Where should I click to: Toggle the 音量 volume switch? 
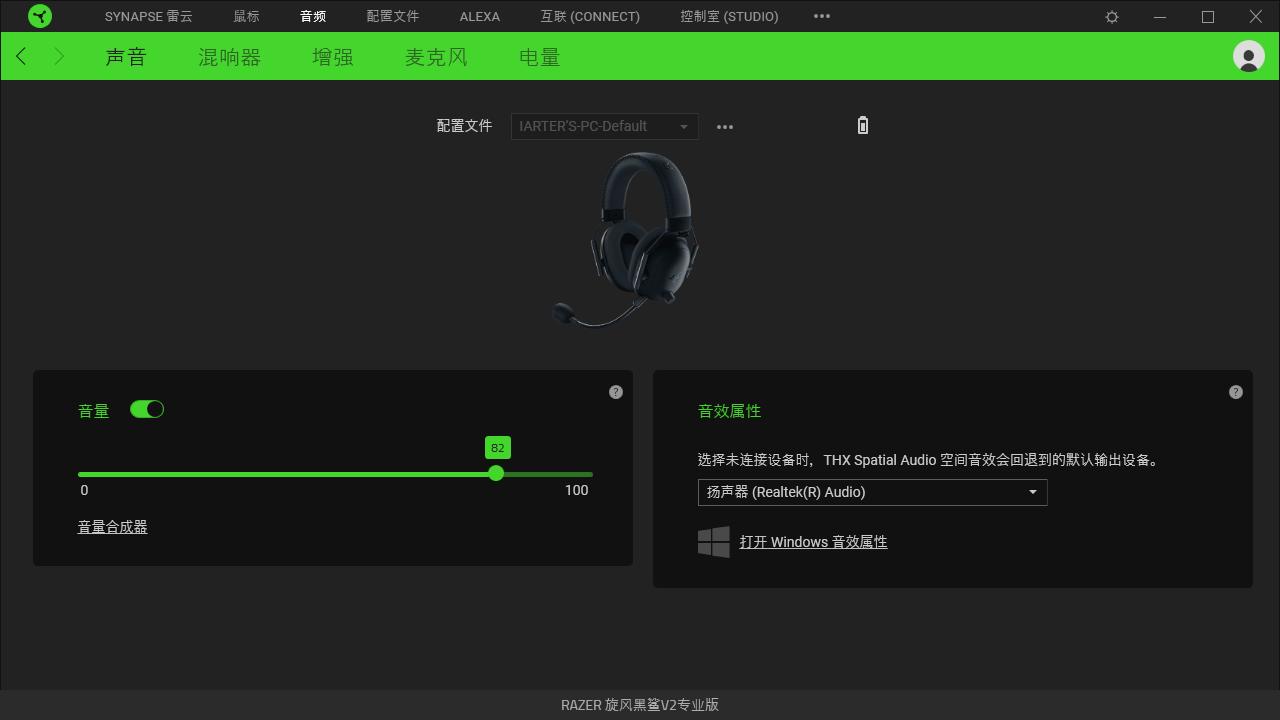point(146,409)
